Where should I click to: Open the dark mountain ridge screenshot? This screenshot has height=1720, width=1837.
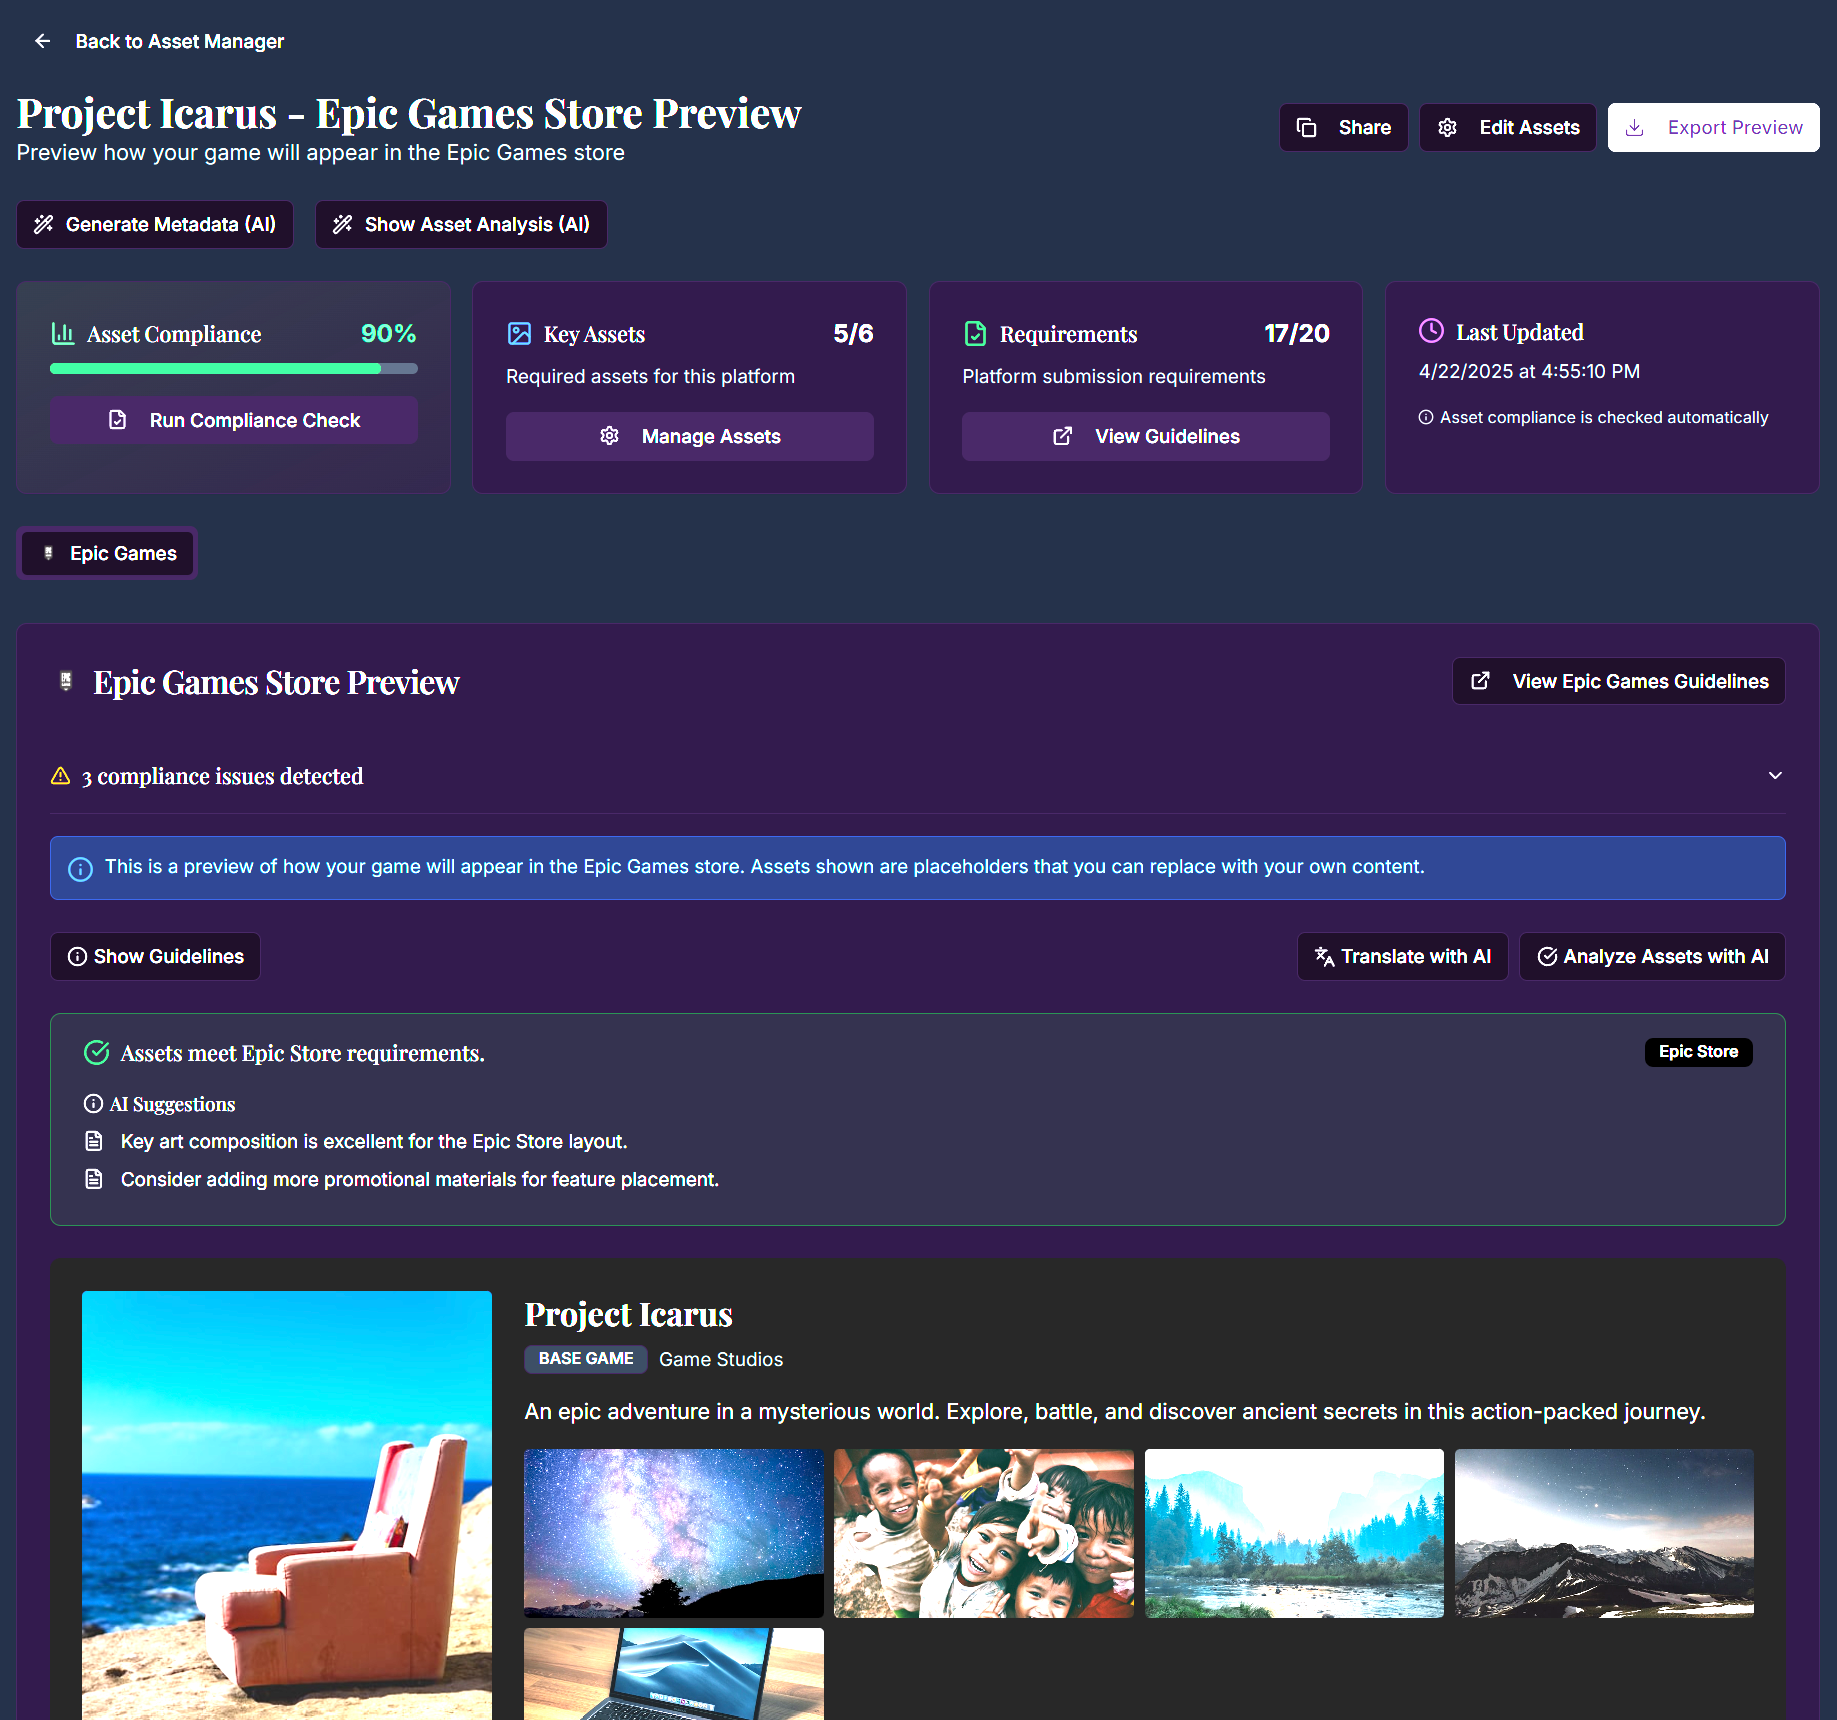[x=1604, y=1533]
